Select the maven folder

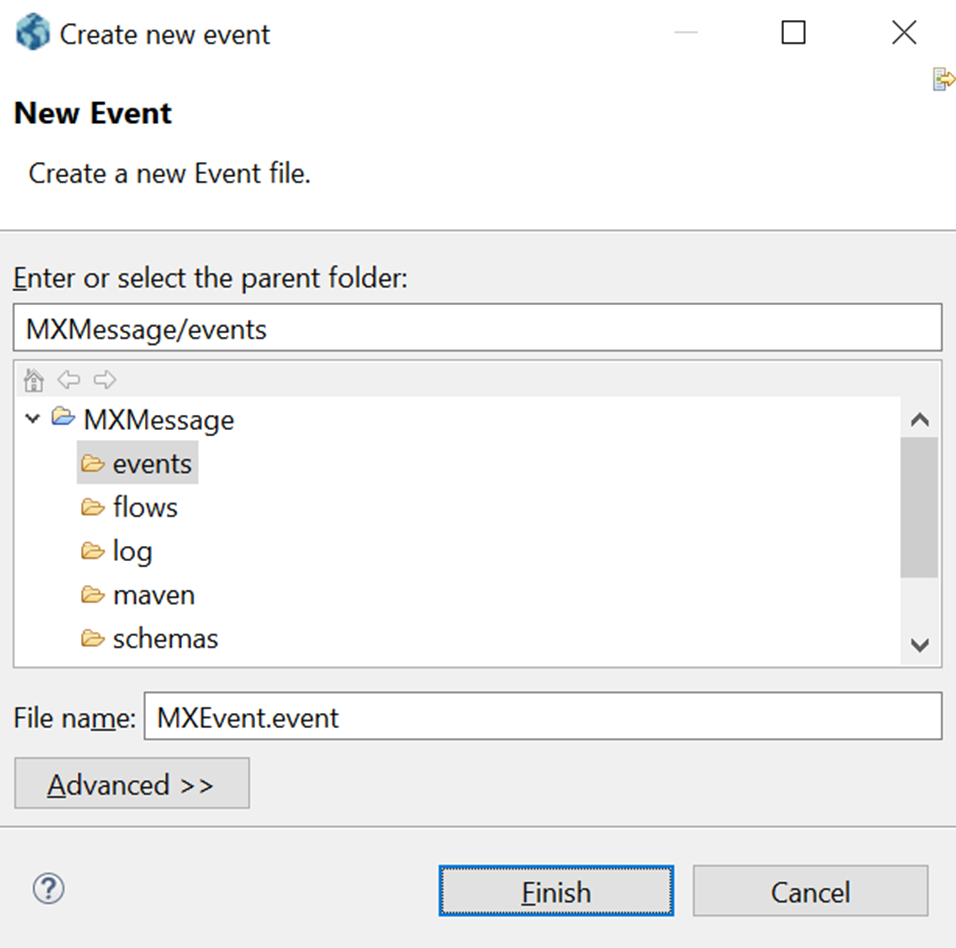click(153, 595)
